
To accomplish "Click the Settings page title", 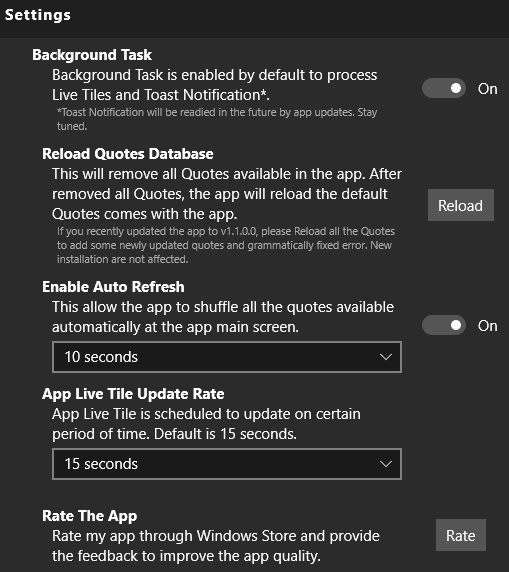I will pyautogui.click(x=38, y=15).
